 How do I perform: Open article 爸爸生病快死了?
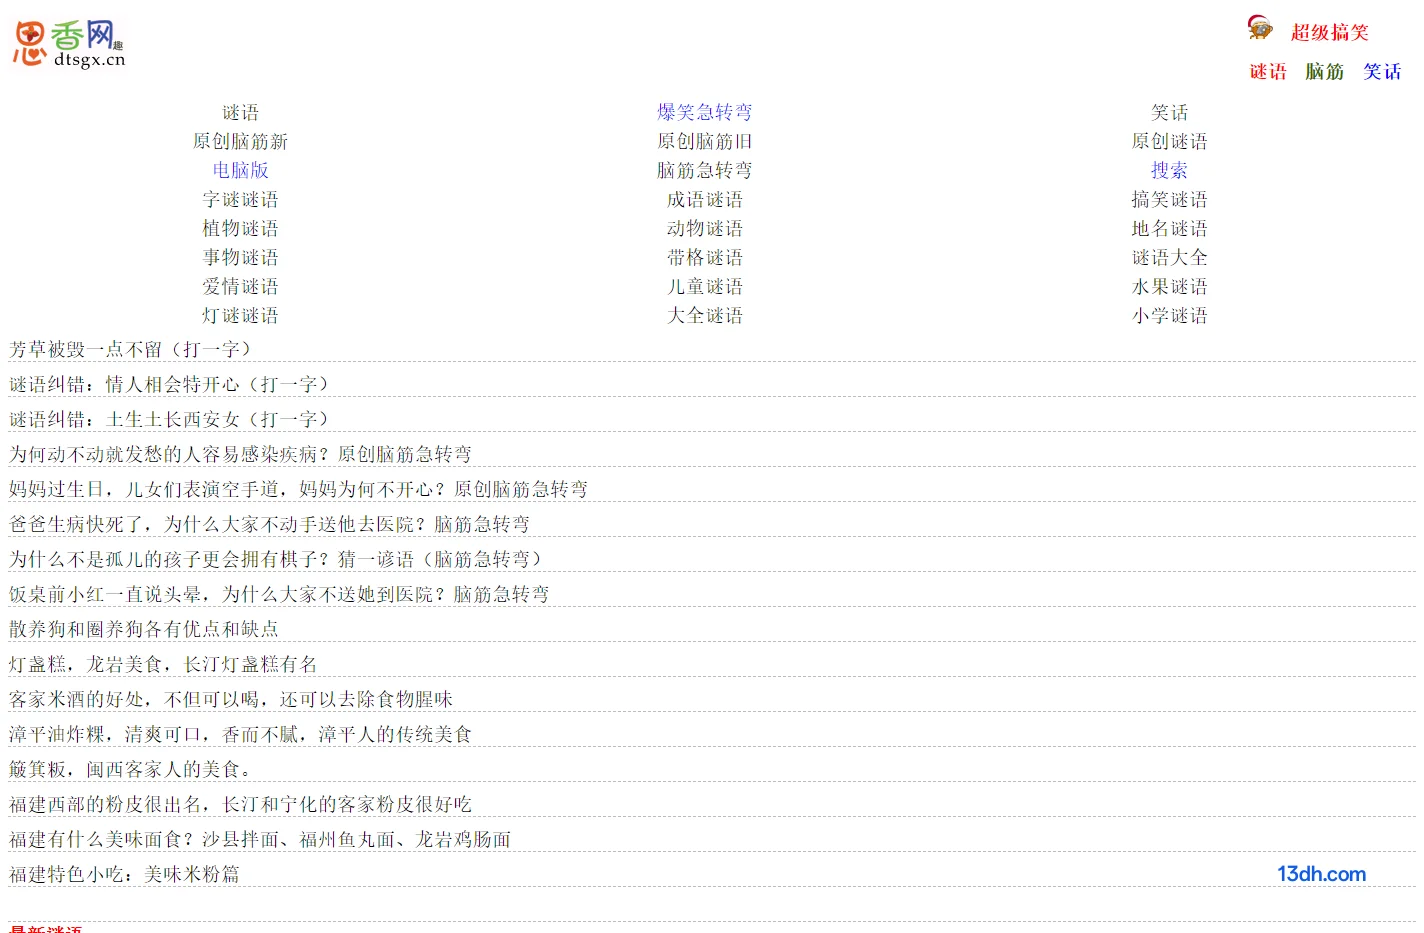pyautogui.click(x=269, y=525)
